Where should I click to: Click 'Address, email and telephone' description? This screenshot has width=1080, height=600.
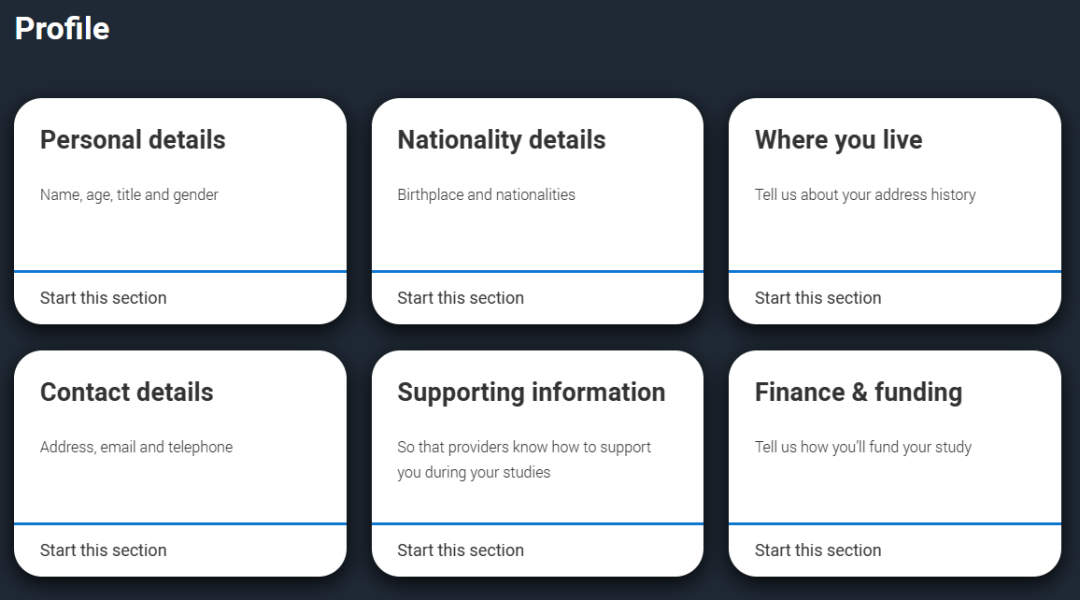[x=136, y=447]
